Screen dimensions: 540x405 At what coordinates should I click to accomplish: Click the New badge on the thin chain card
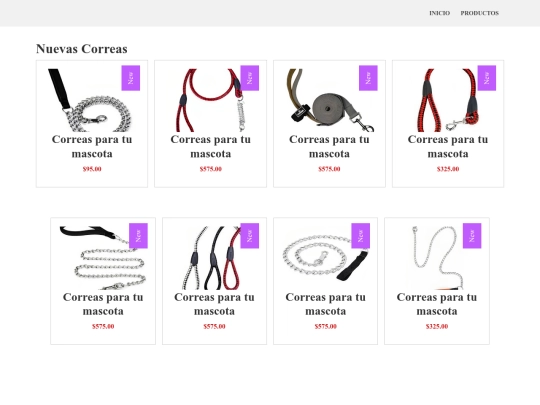point(472,236)
